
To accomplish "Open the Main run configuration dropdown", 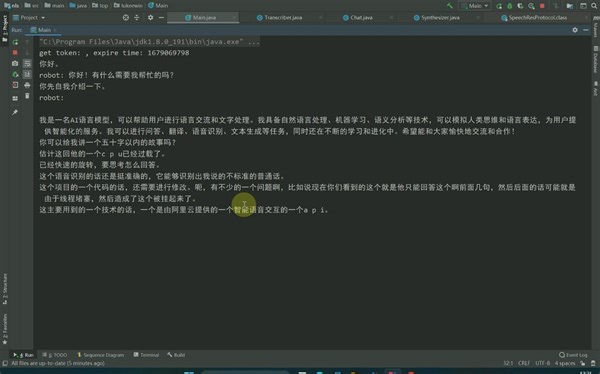I will tap(474, 6).
